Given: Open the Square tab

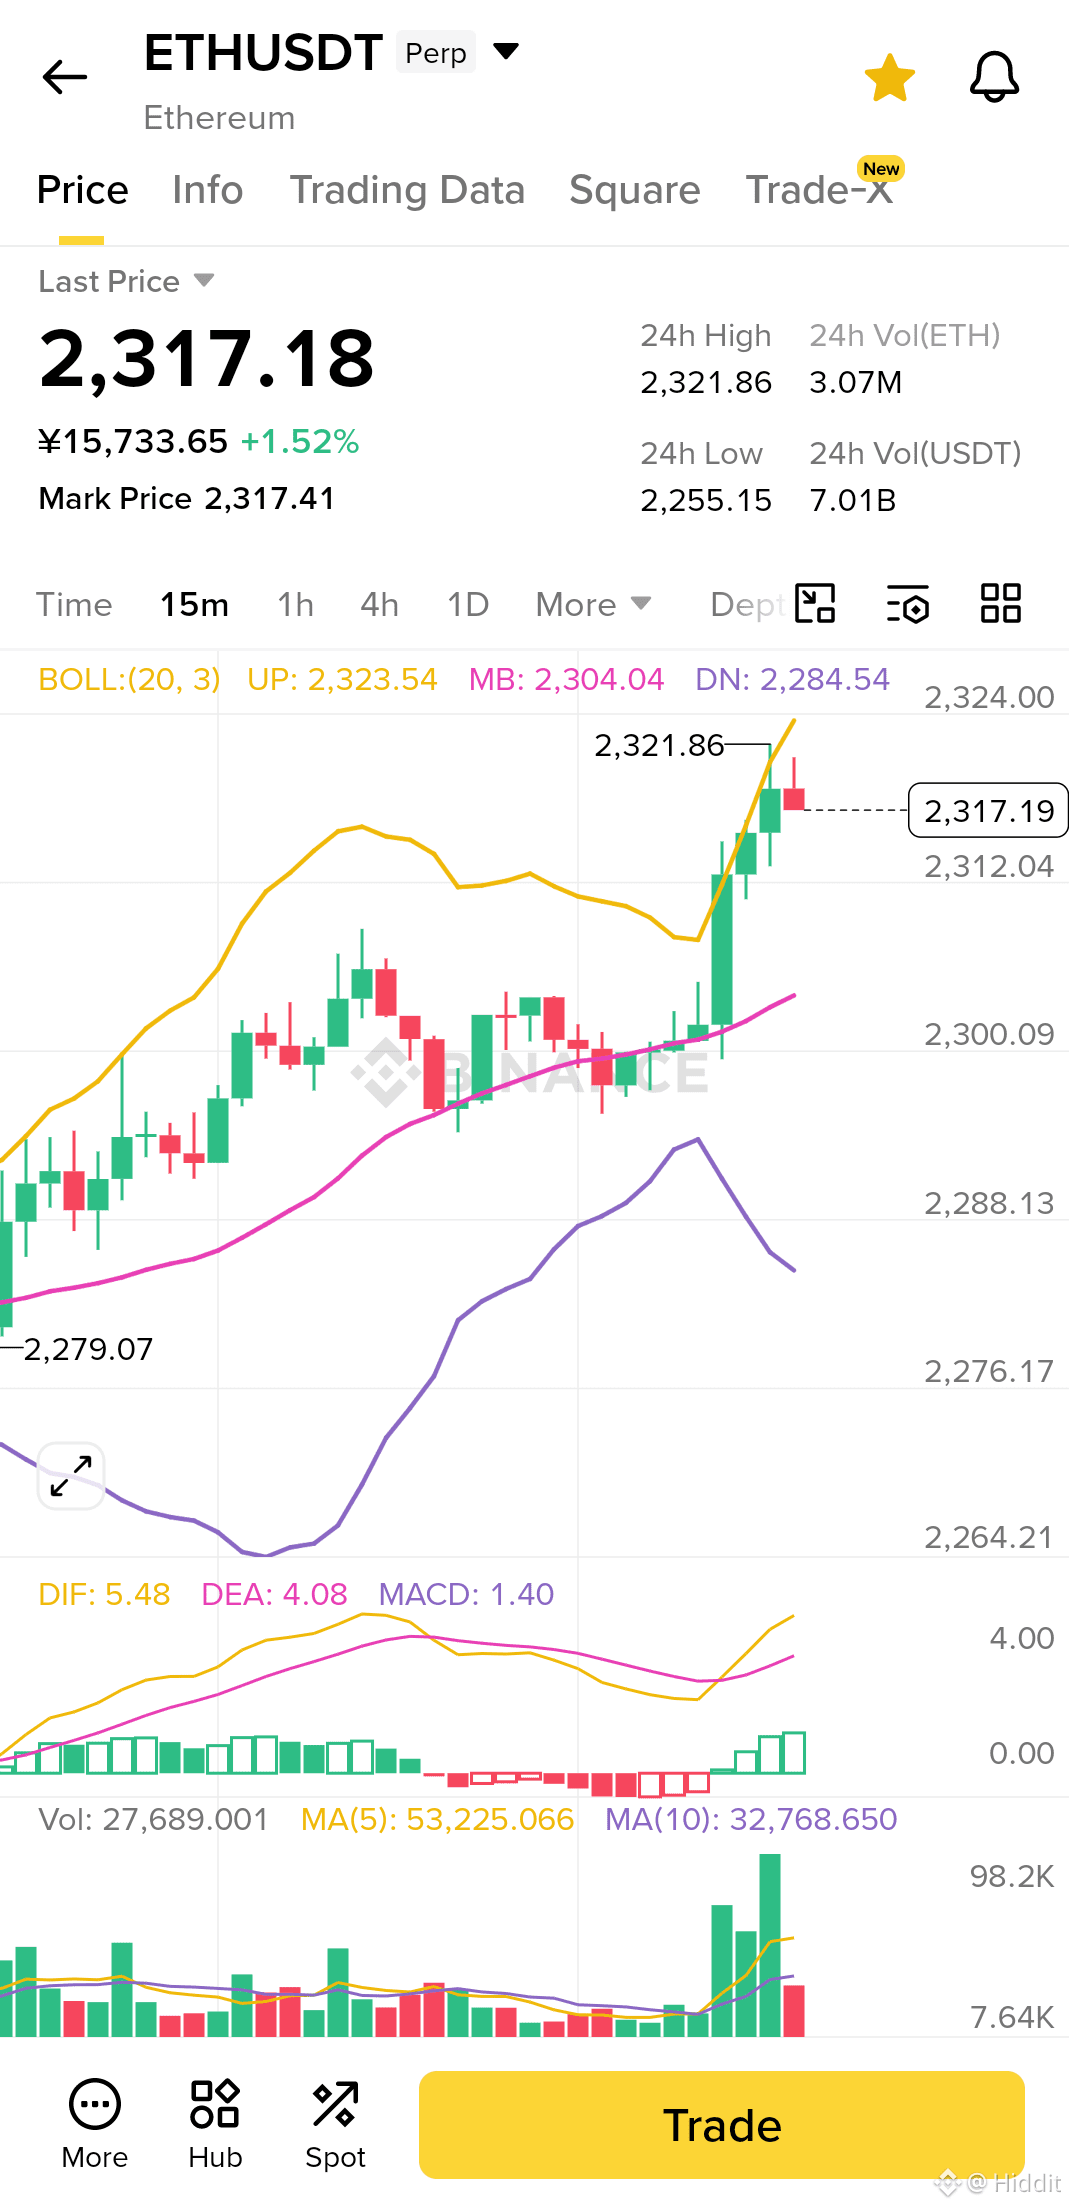Looking at the screenshot, I should pos(634,190).
